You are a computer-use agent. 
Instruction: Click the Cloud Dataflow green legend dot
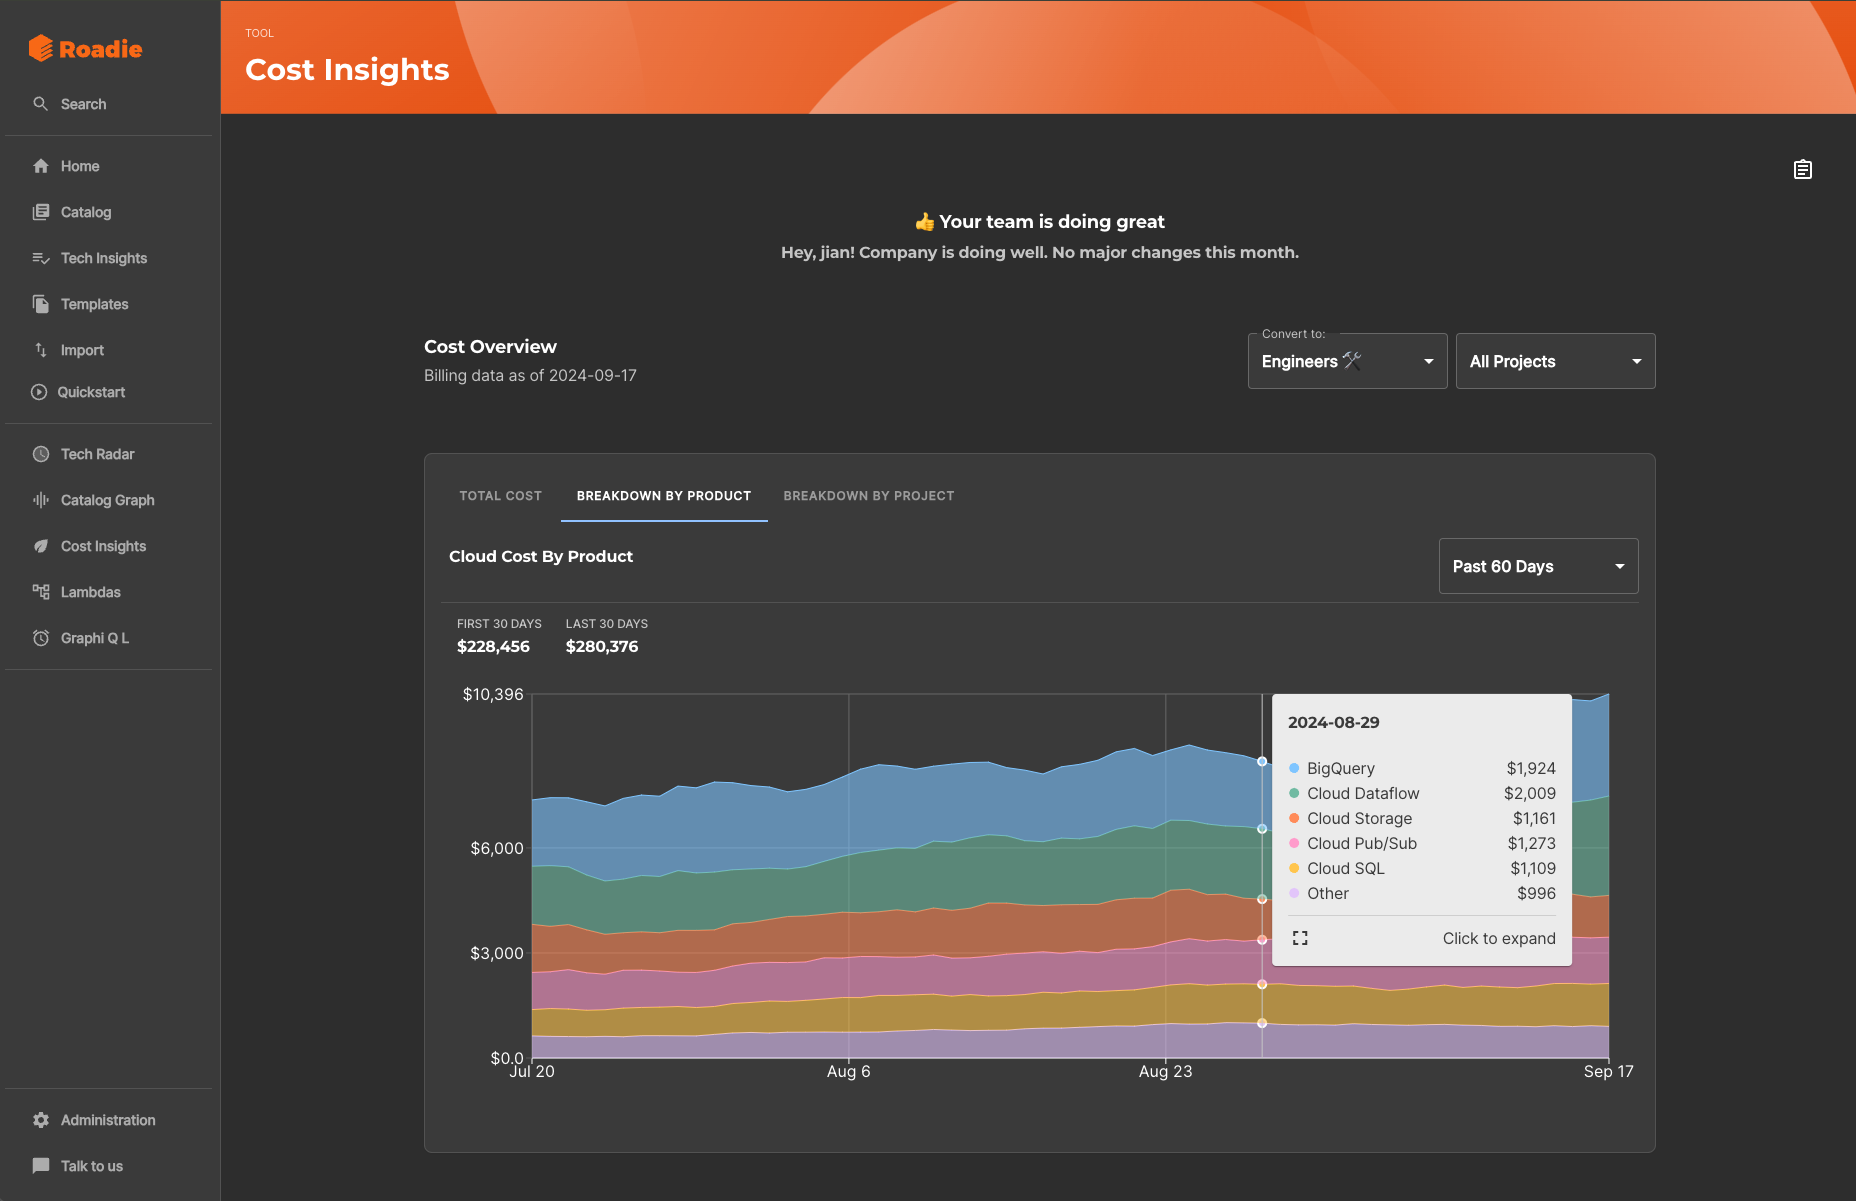1294,793
